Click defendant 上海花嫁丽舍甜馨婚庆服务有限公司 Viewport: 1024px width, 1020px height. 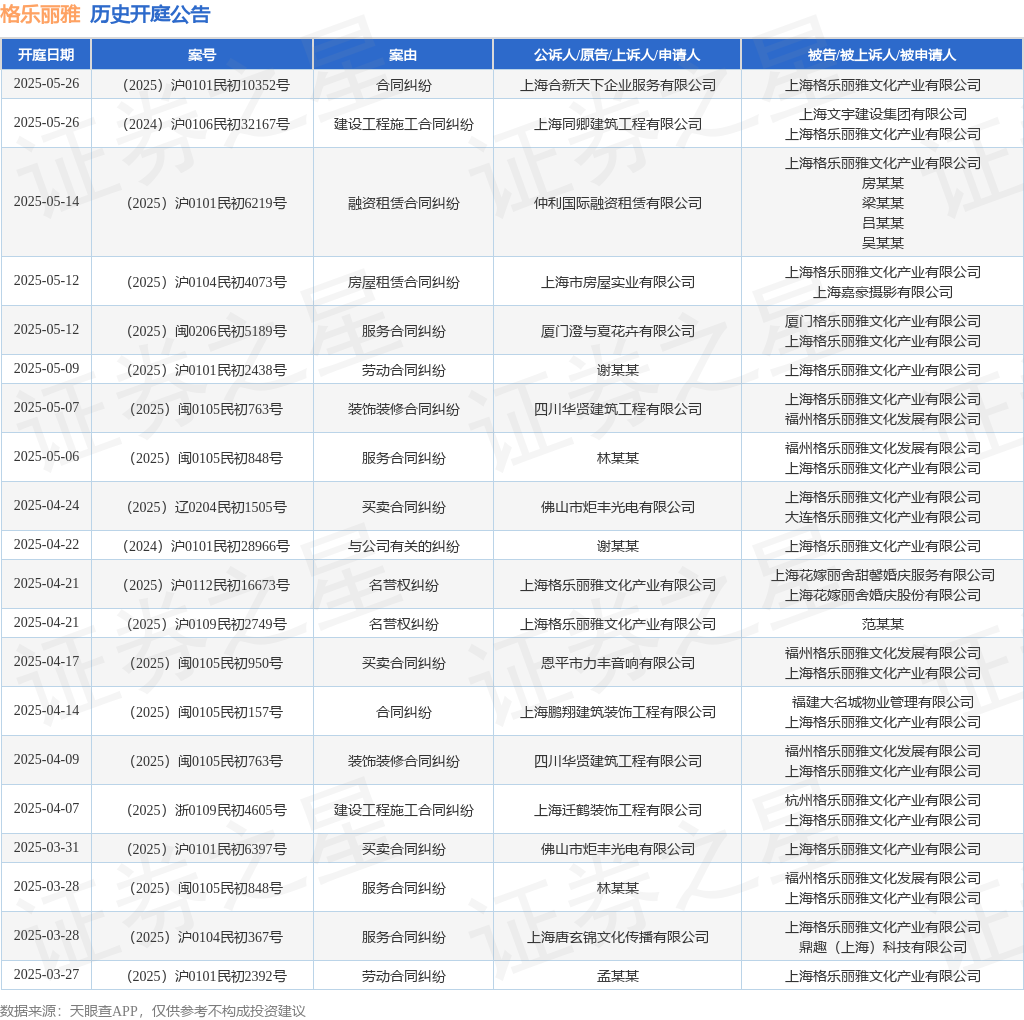tap(883, 575)
